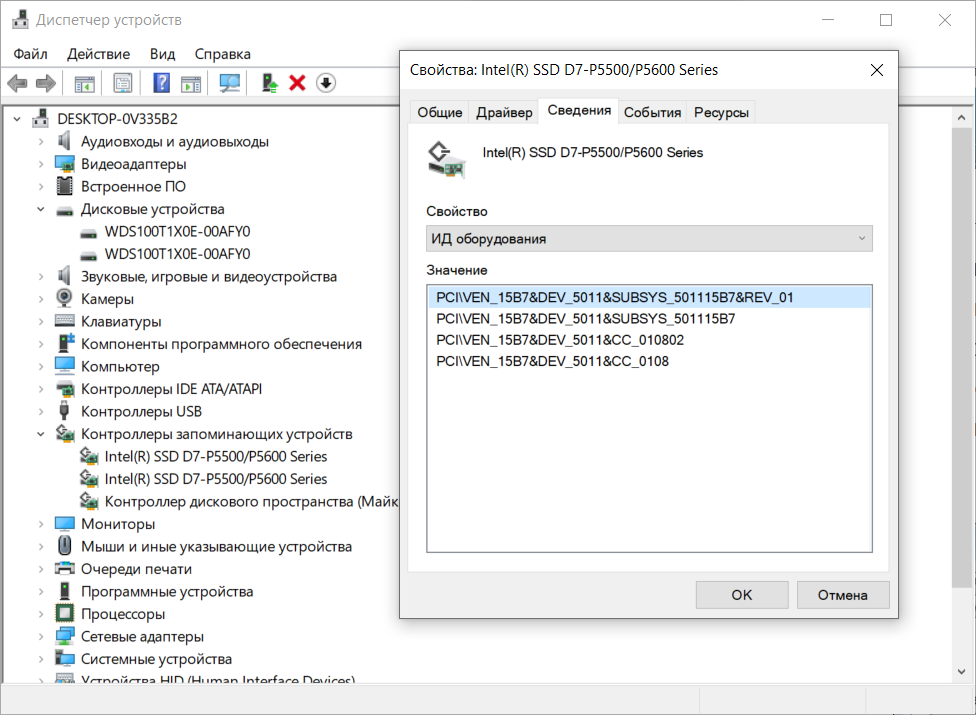Image resolution: width=976 pixels, height=715 pixels.
Task: Click the Процессоры CPU icon
Action: pos(65,614)
